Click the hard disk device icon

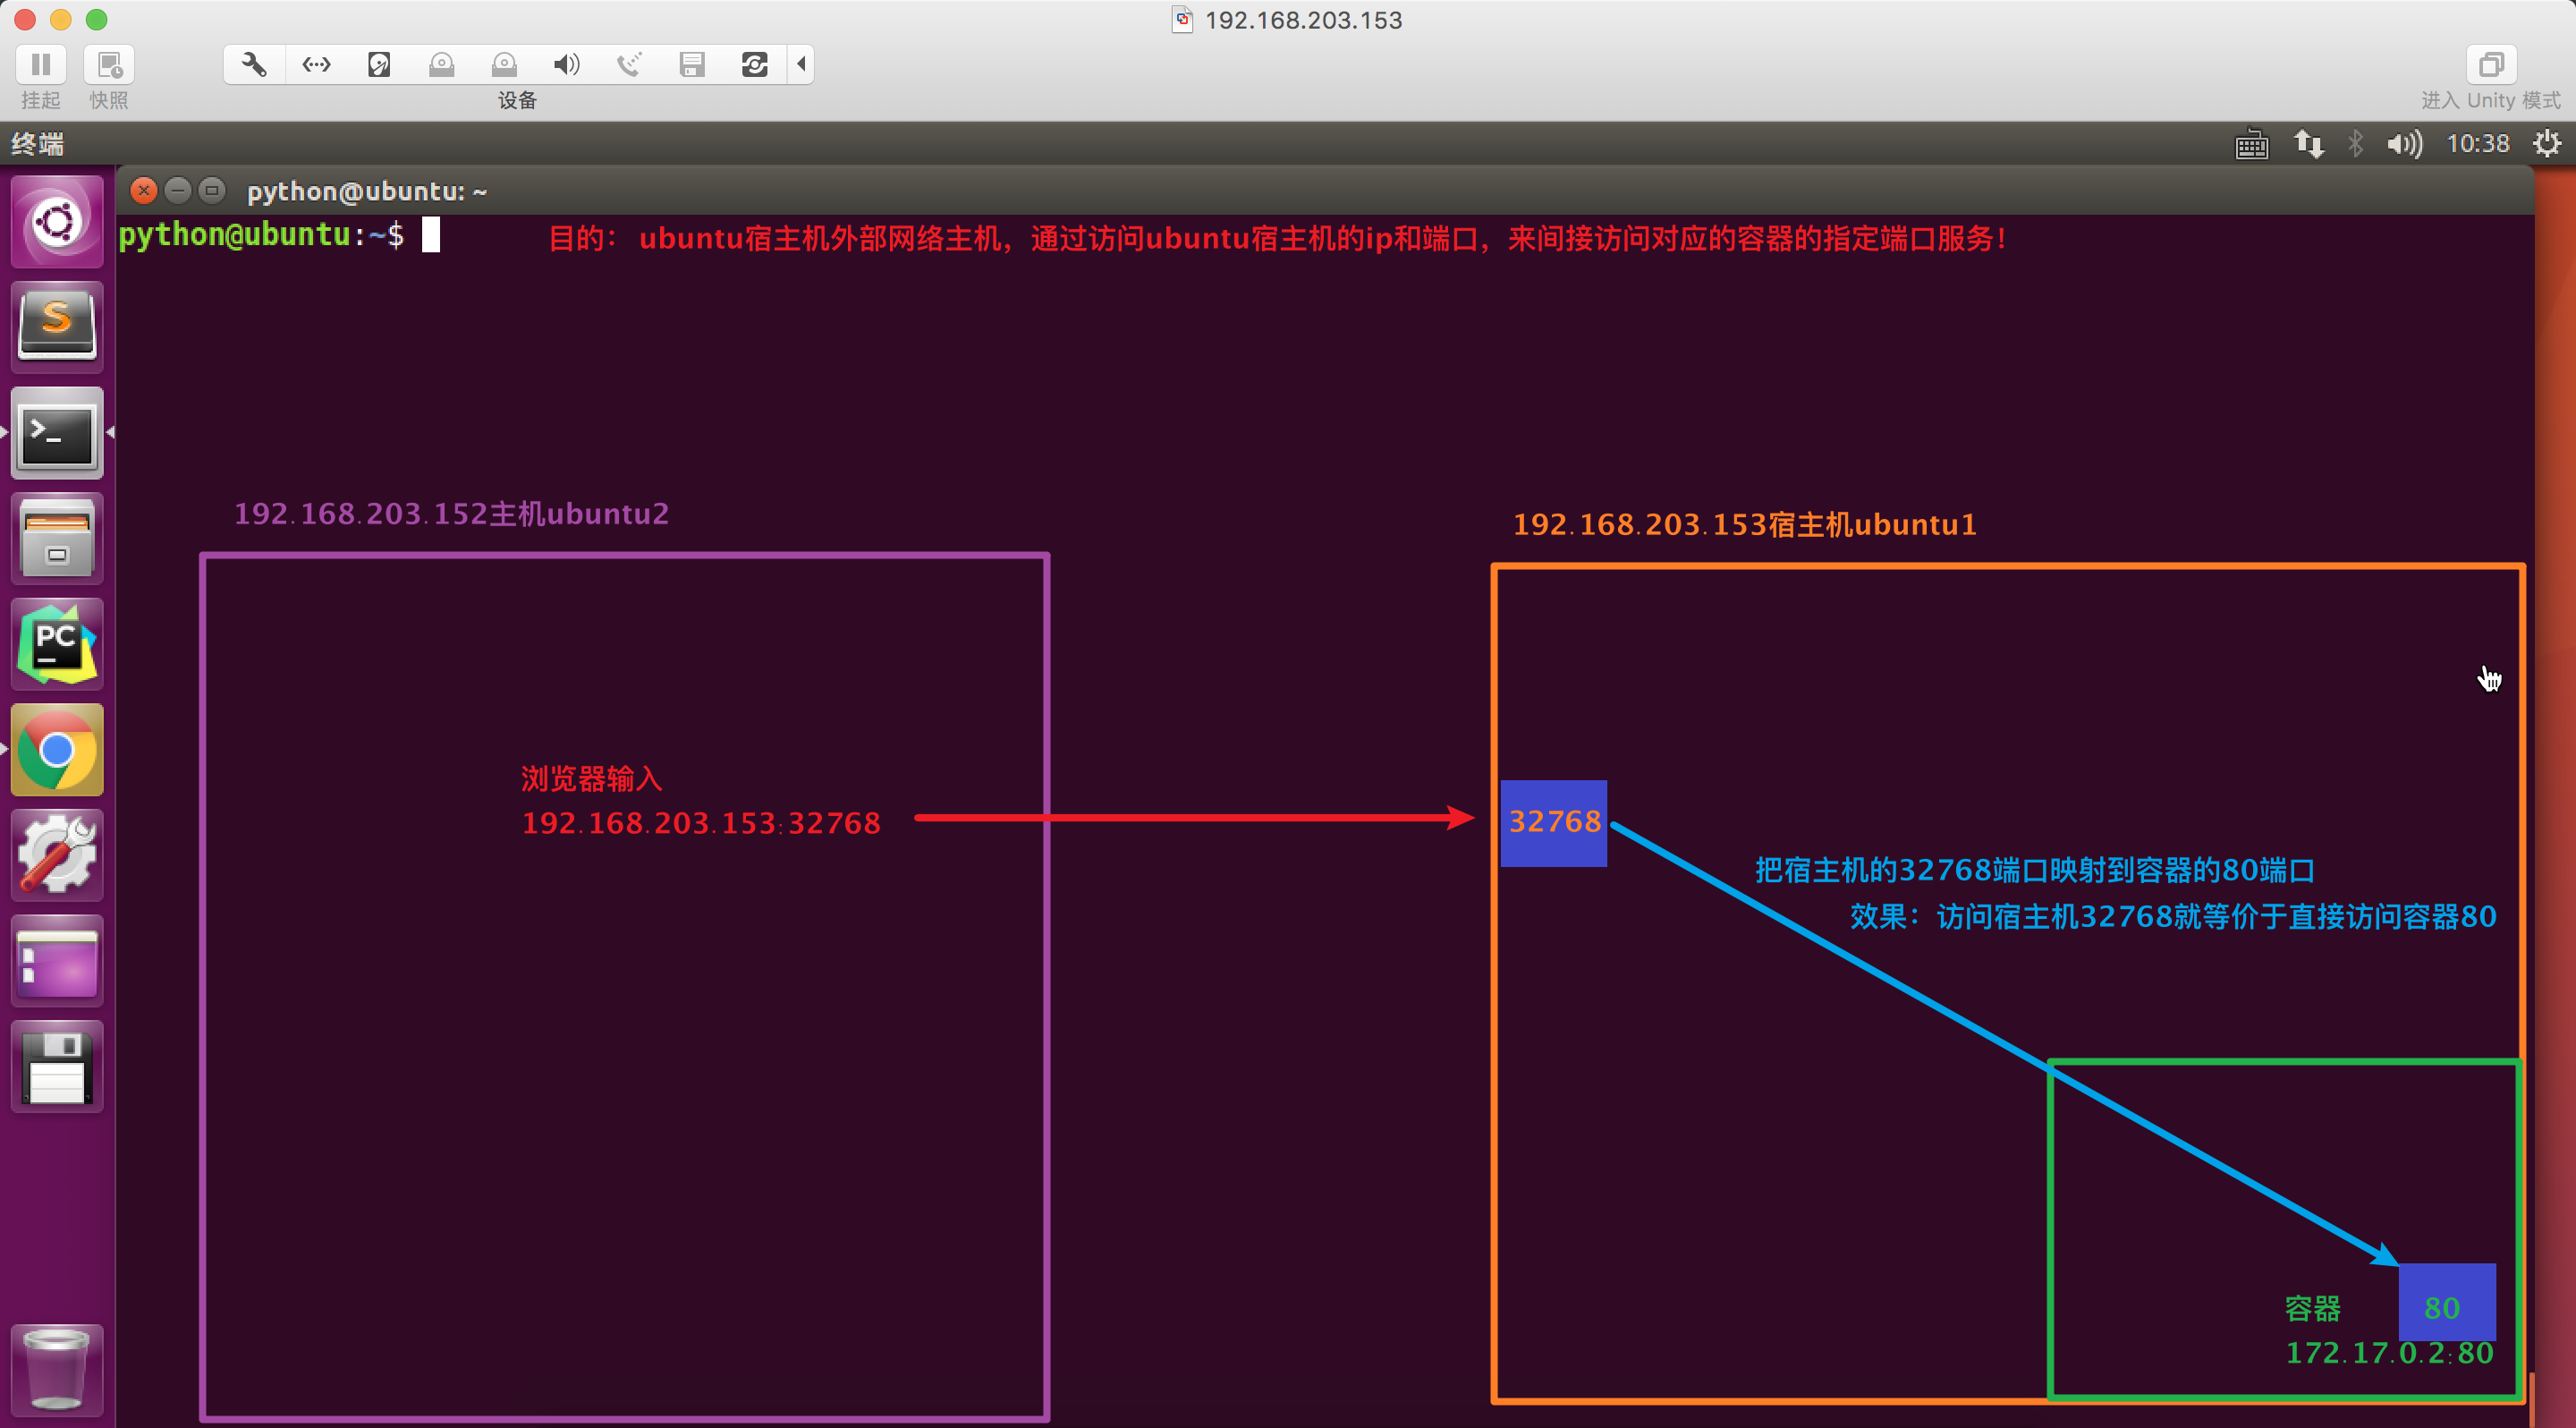[379, 65]
